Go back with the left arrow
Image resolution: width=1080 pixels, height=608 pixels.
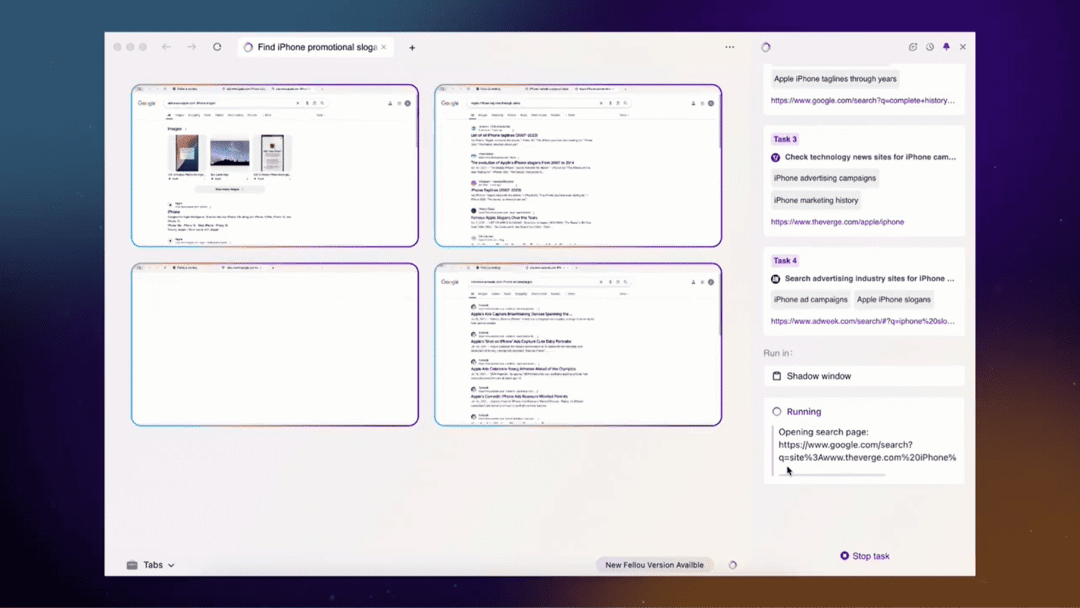point(166,47)
